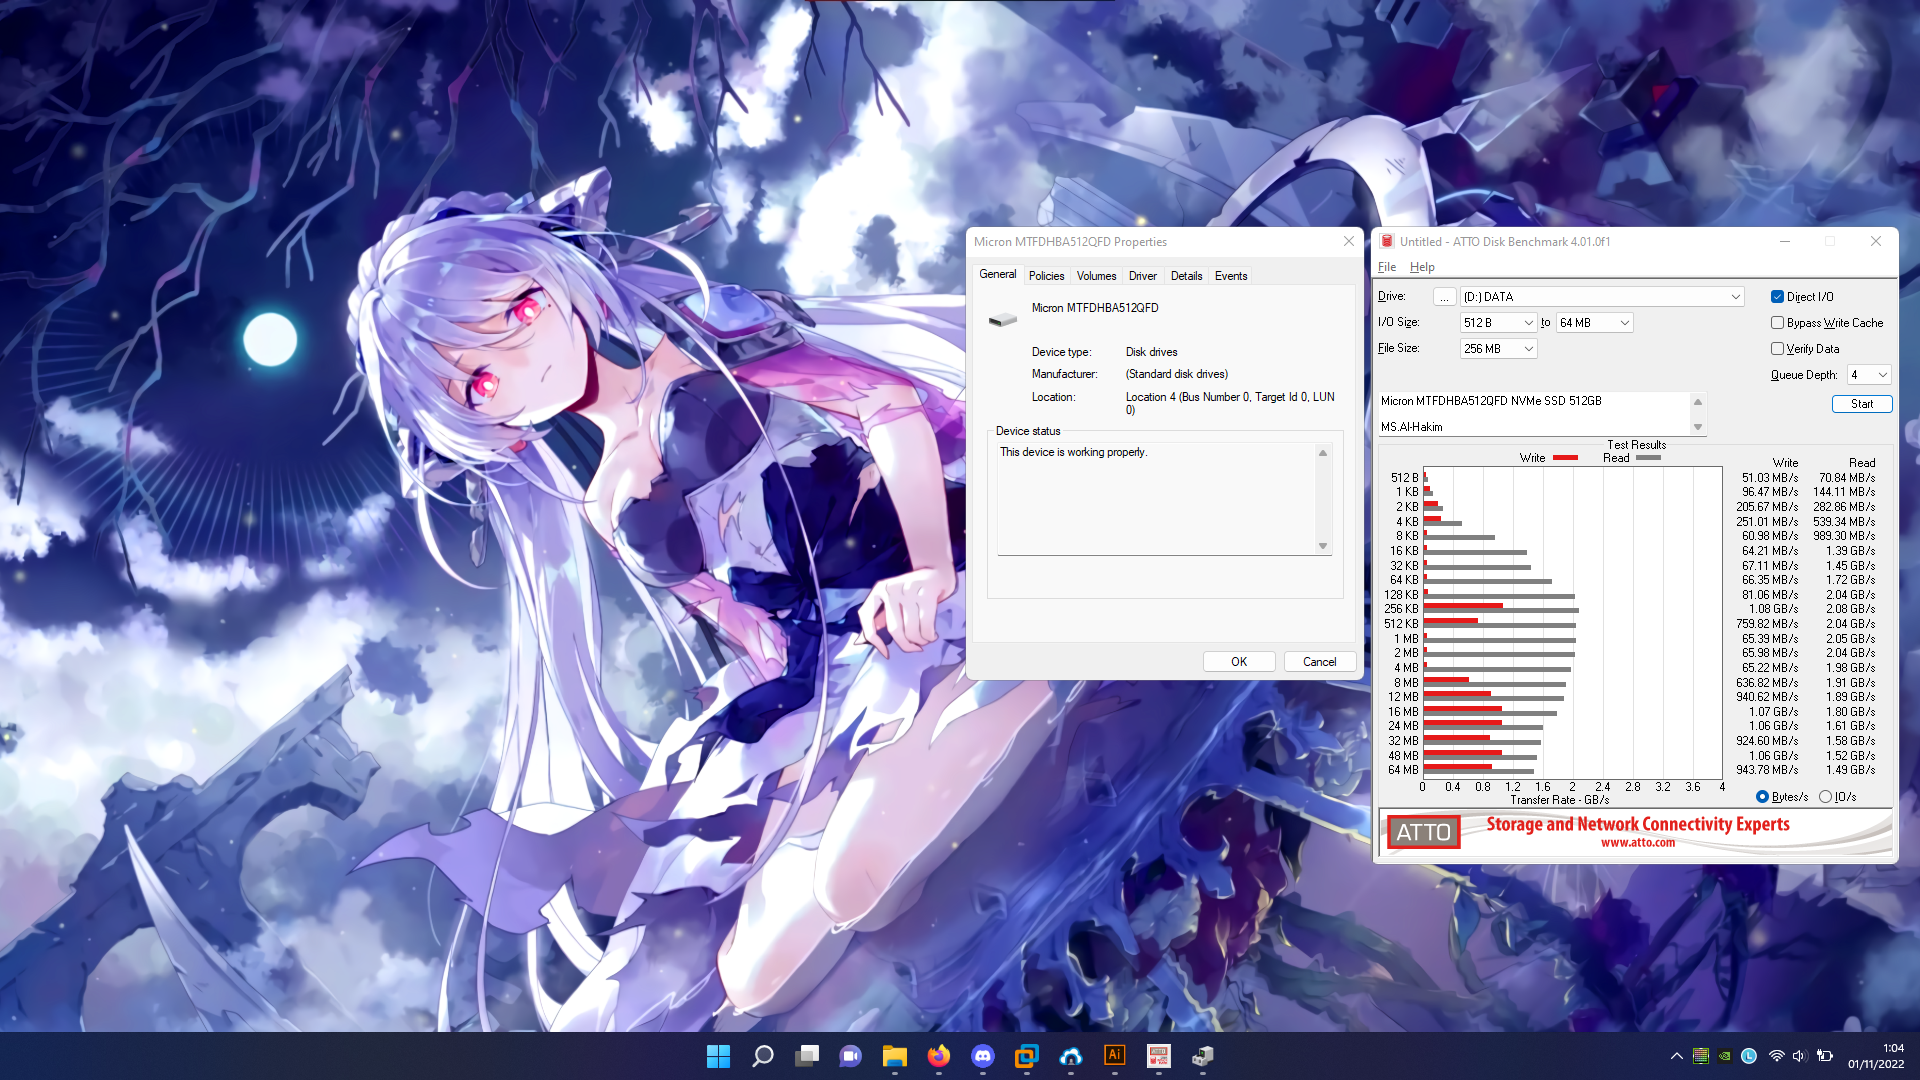The image size is (1920, 1080).
Task: Click the Device status scroll up arrow
Action: (1323, 453)
